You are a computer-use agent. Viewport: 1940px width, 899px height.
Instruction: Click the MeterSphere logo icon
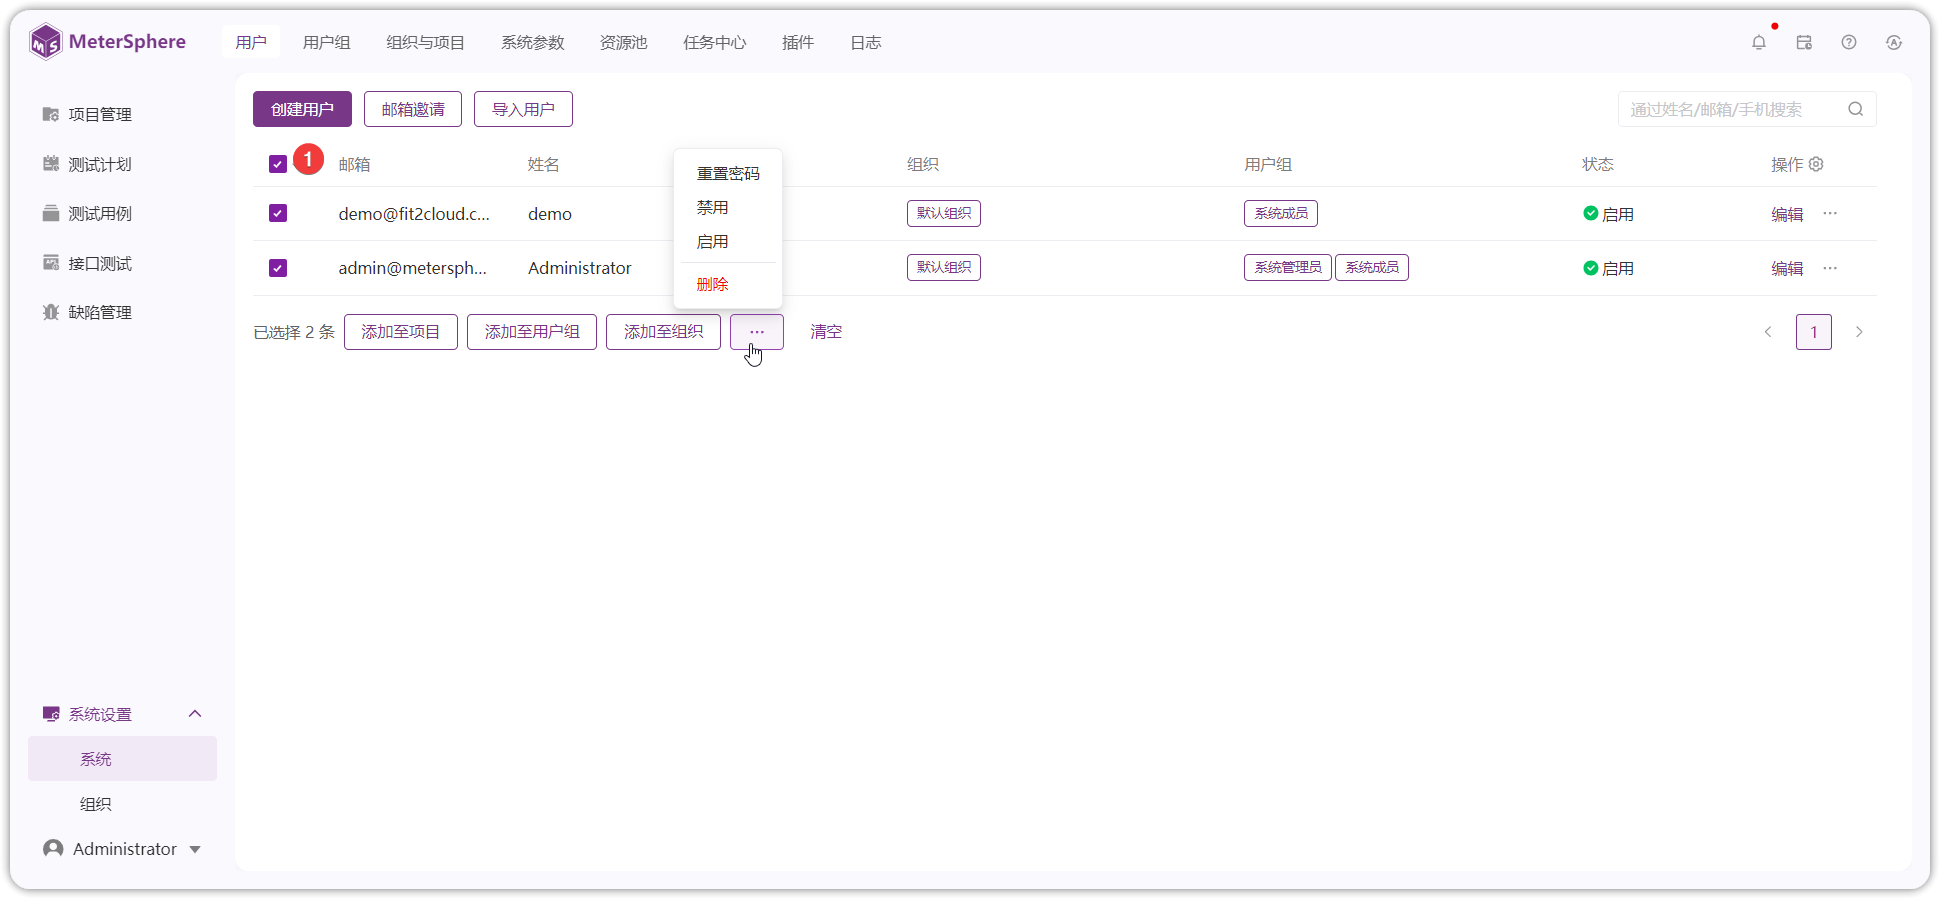pos(45,42)
